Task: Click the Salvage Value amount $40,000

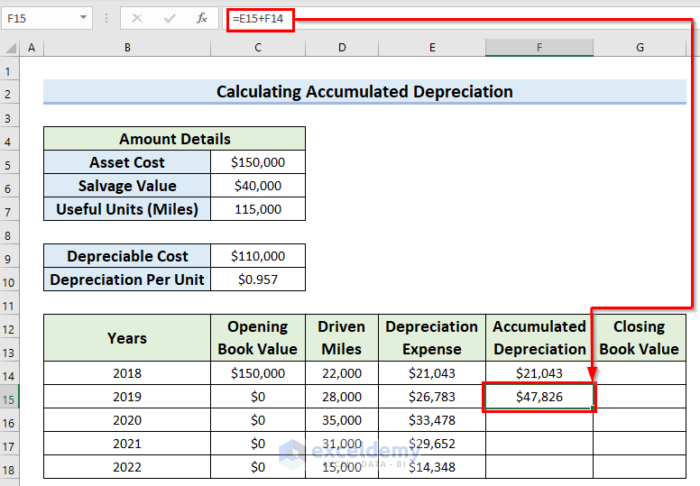Action: pyautogui.click(x=258, y=186)
